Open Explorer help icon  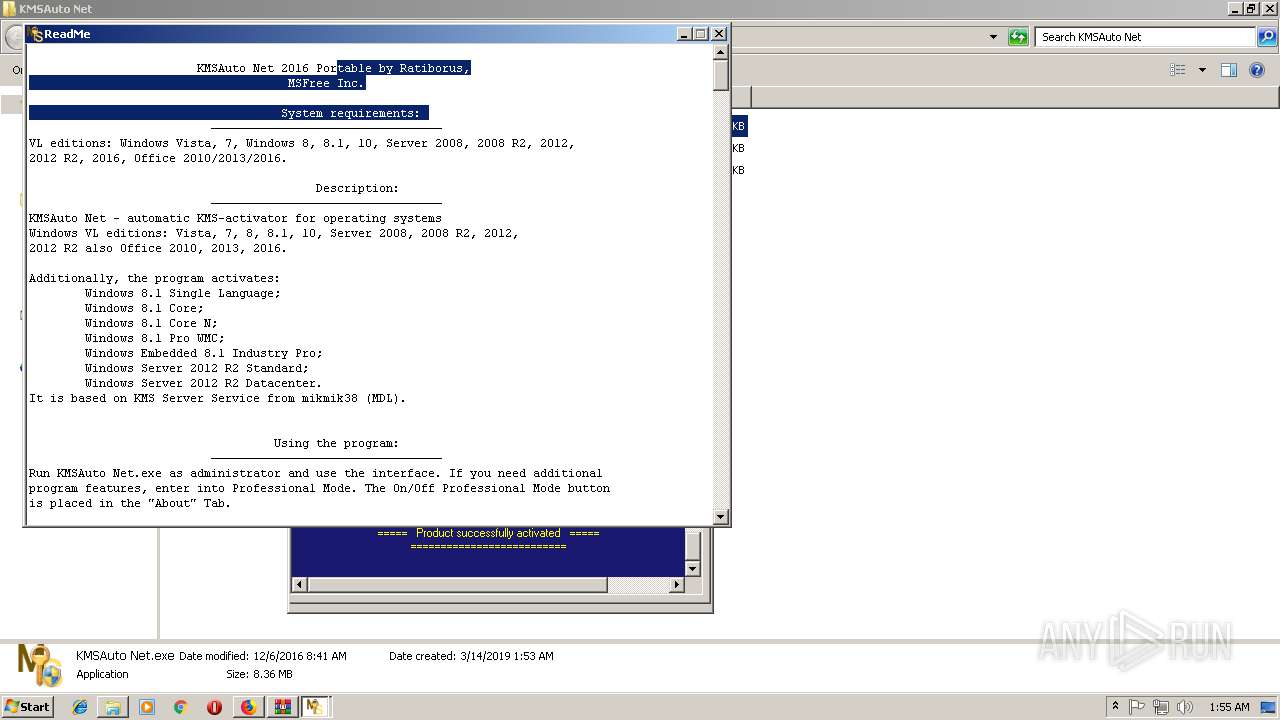pyautogui.click(x=1258, y=70)
